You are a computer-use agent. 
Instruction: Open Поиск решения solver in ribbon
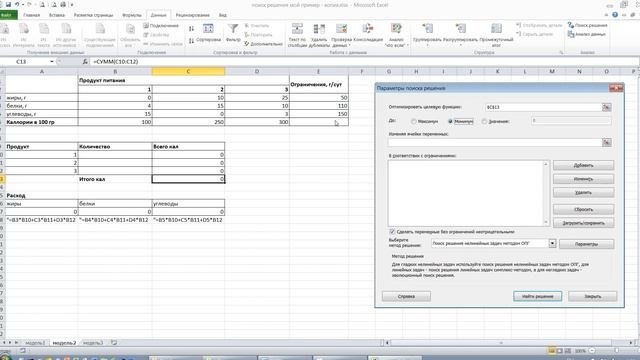click(587, 25)
